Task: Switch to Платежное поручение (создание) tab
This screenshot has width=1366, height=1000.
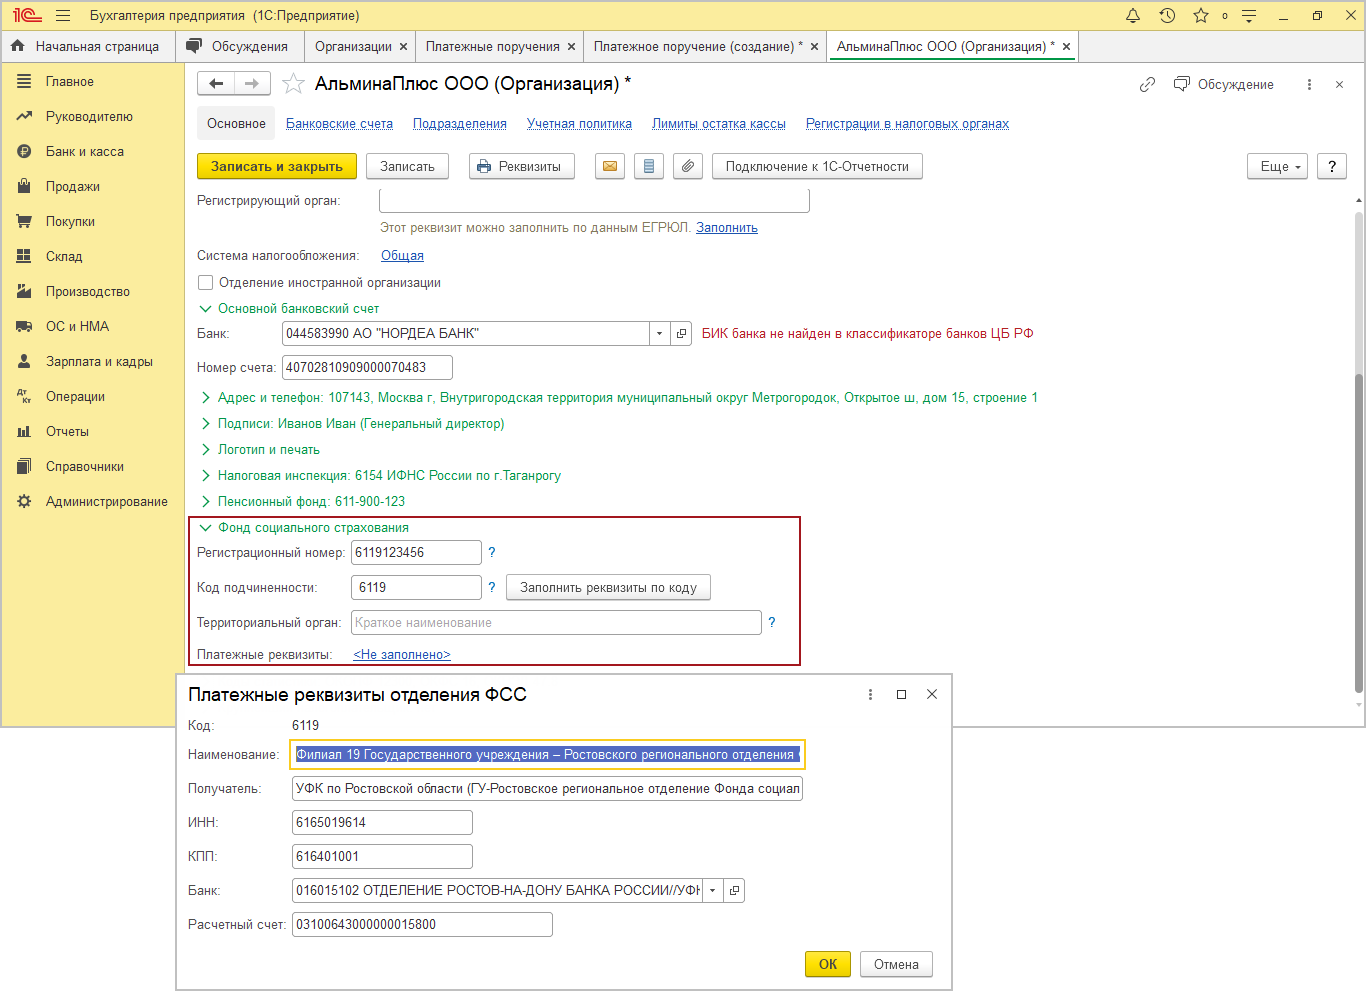Action: click(699, 47)
